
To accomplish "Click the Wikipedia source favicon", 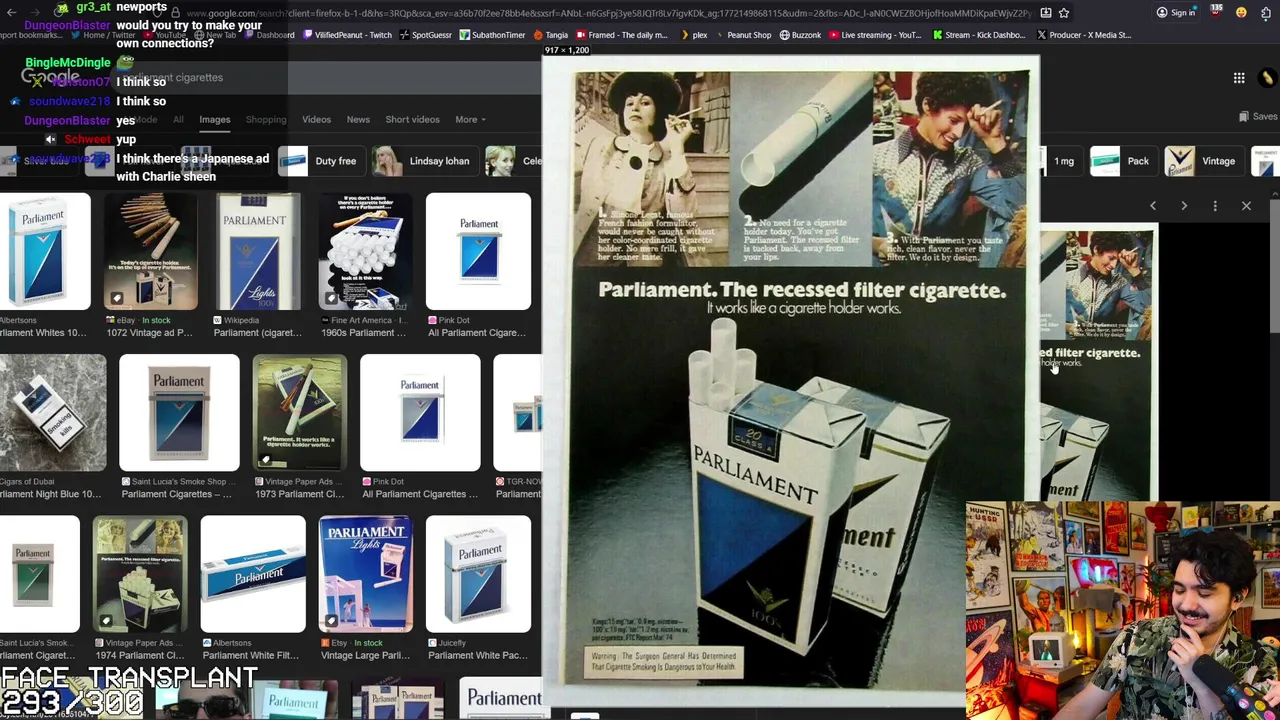I will click(218, 321).
